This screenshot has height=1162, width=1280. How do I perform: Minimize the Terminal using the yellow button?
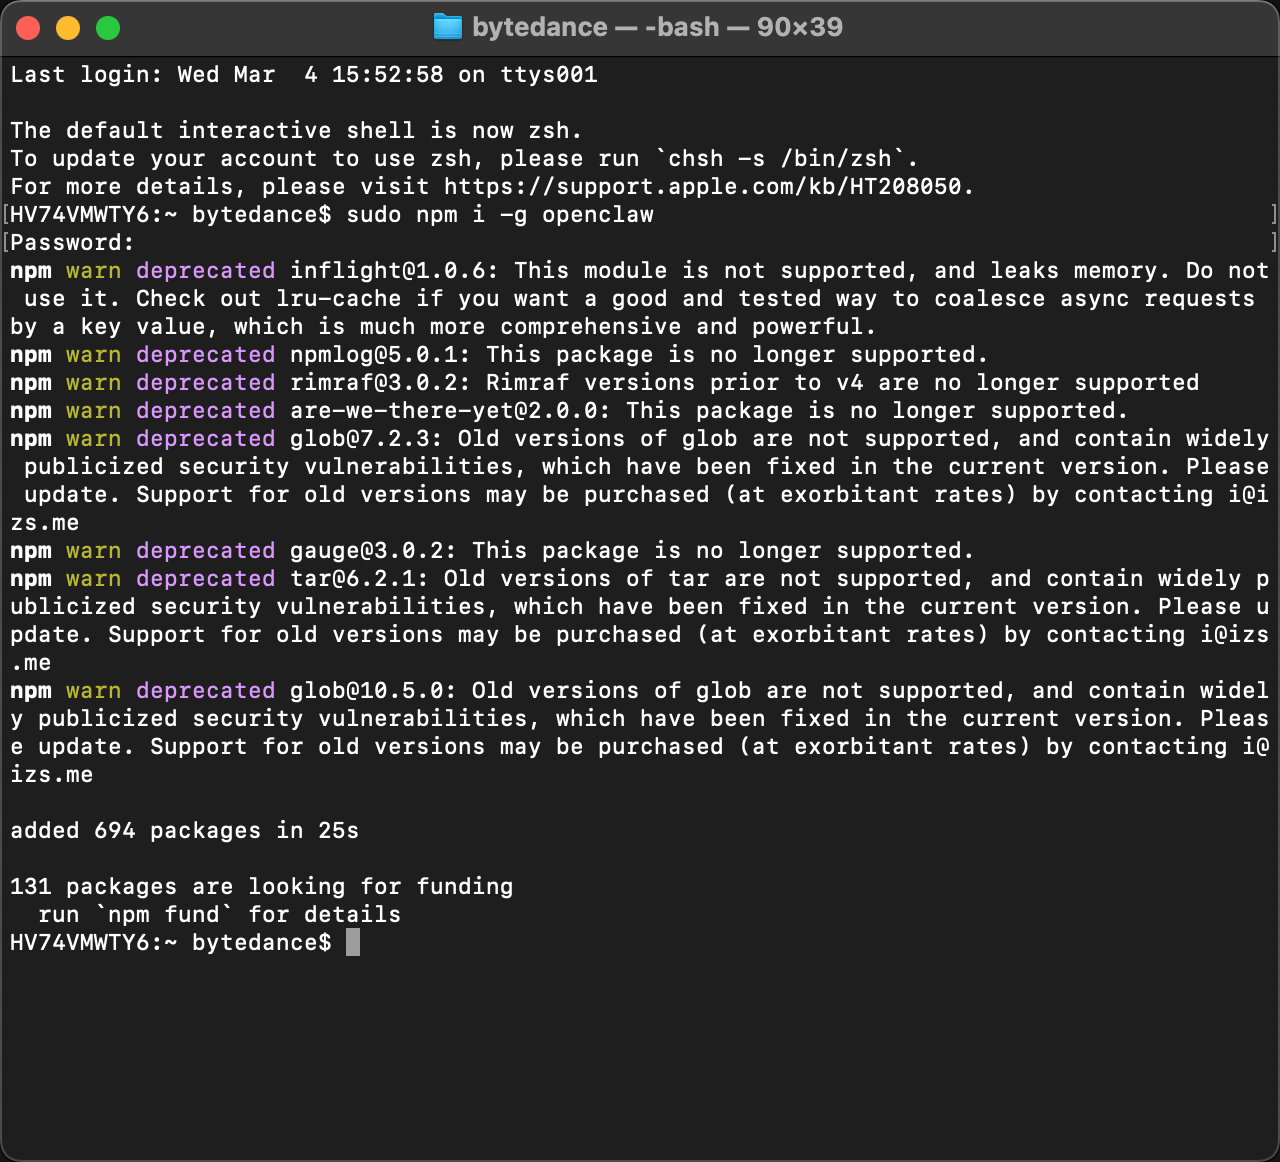tap(68, 28)
